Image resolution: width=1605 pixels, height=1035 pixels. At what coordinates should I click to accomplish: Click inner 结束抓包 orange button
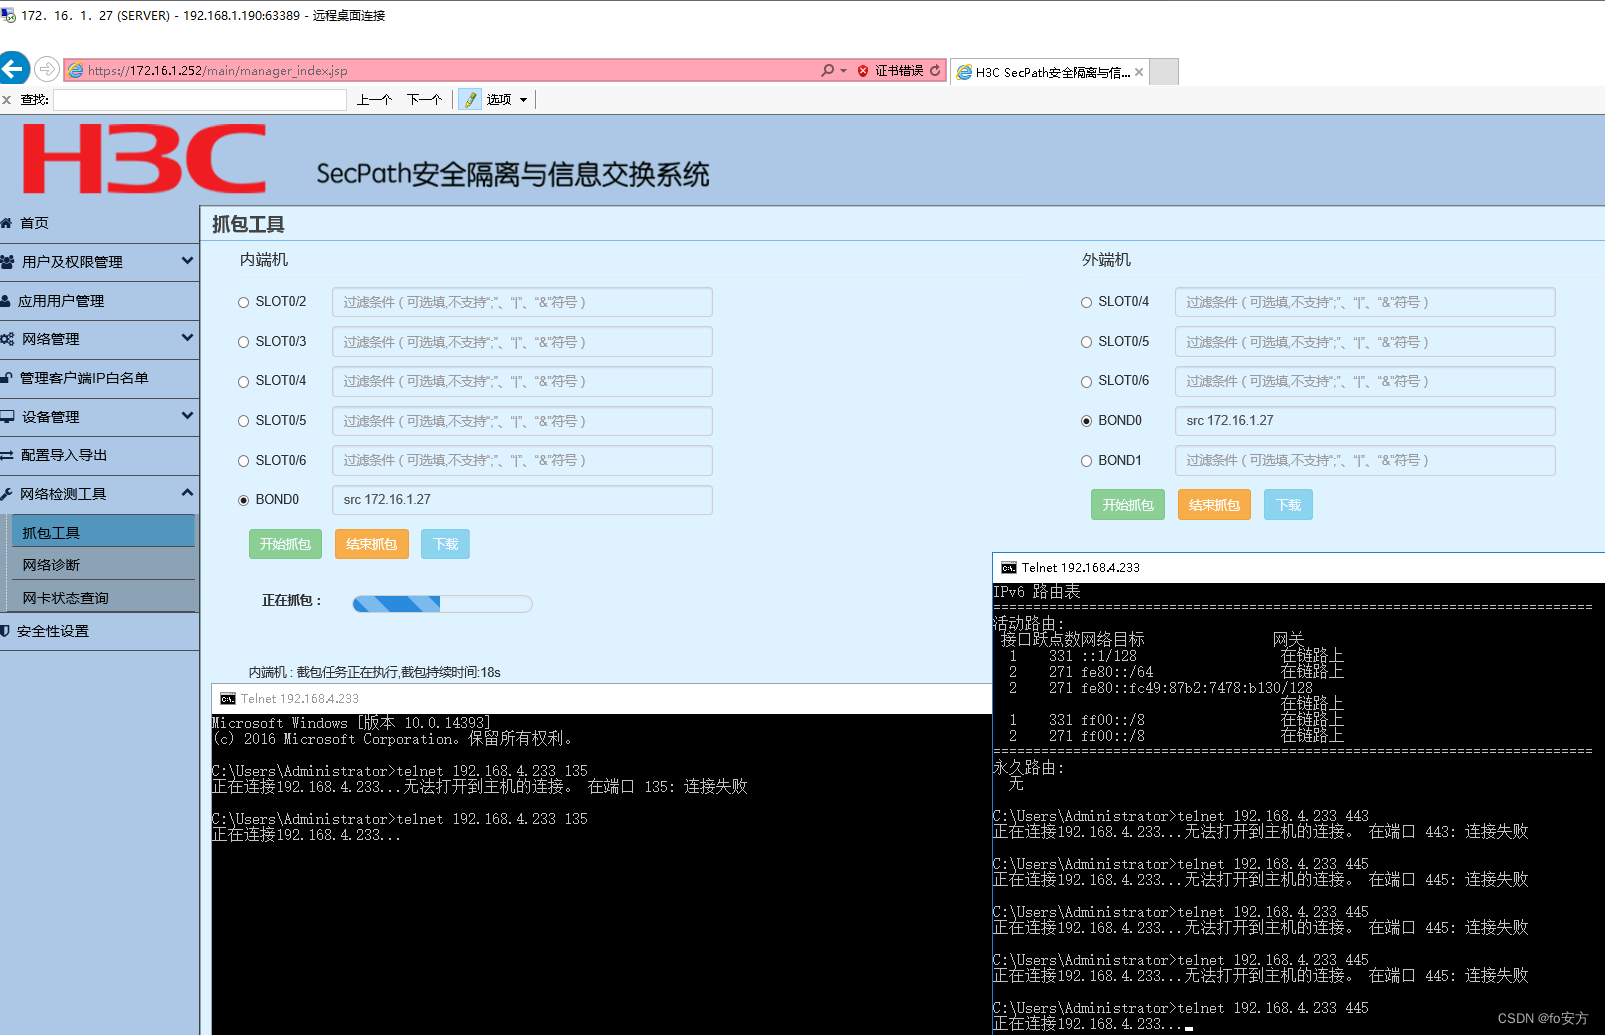click(x=371, y=544)
